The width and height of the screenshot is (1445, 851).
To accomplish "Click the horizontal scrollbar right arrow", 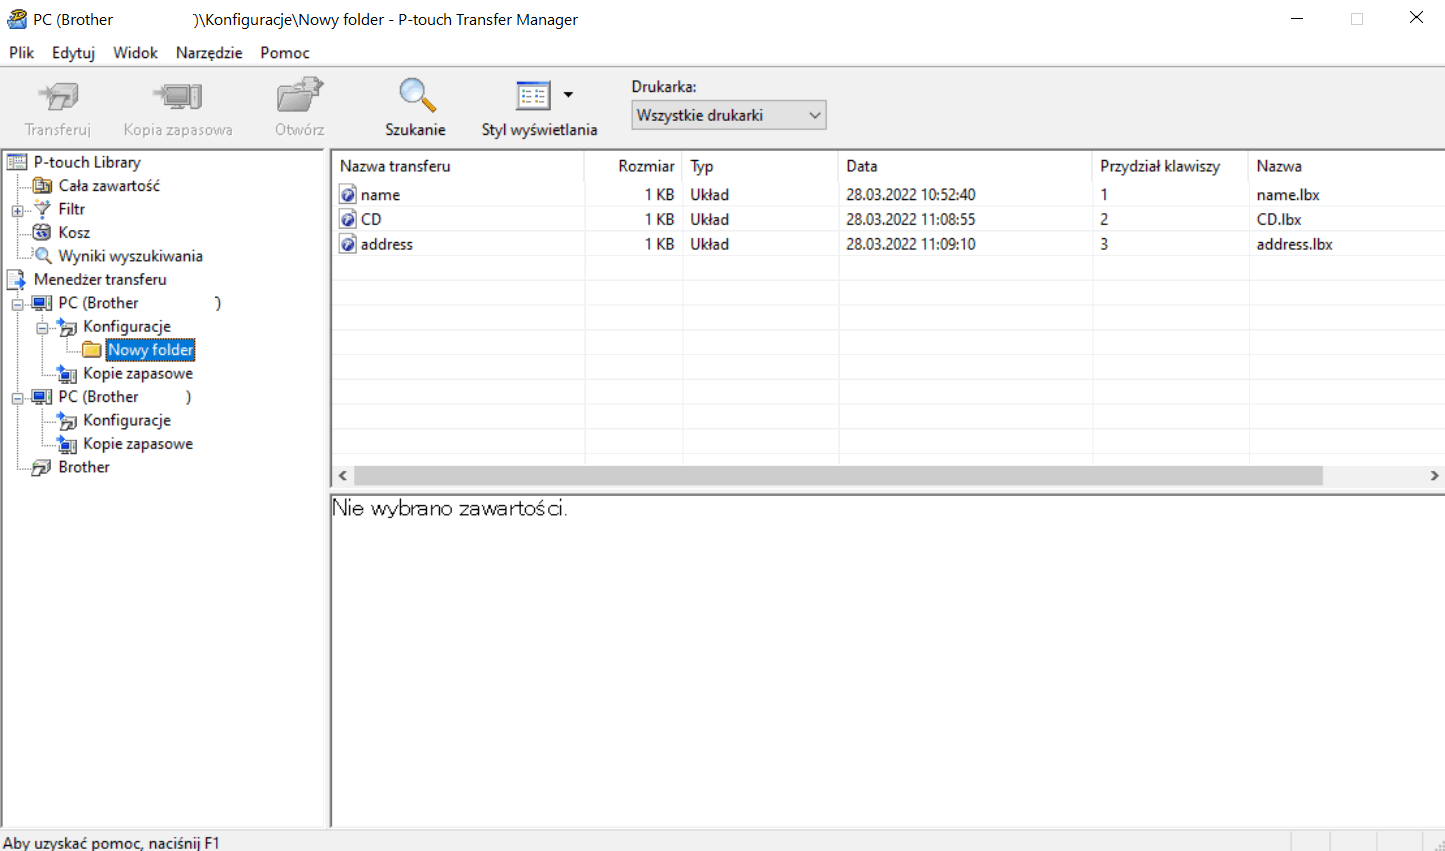I will (1434, 476).
